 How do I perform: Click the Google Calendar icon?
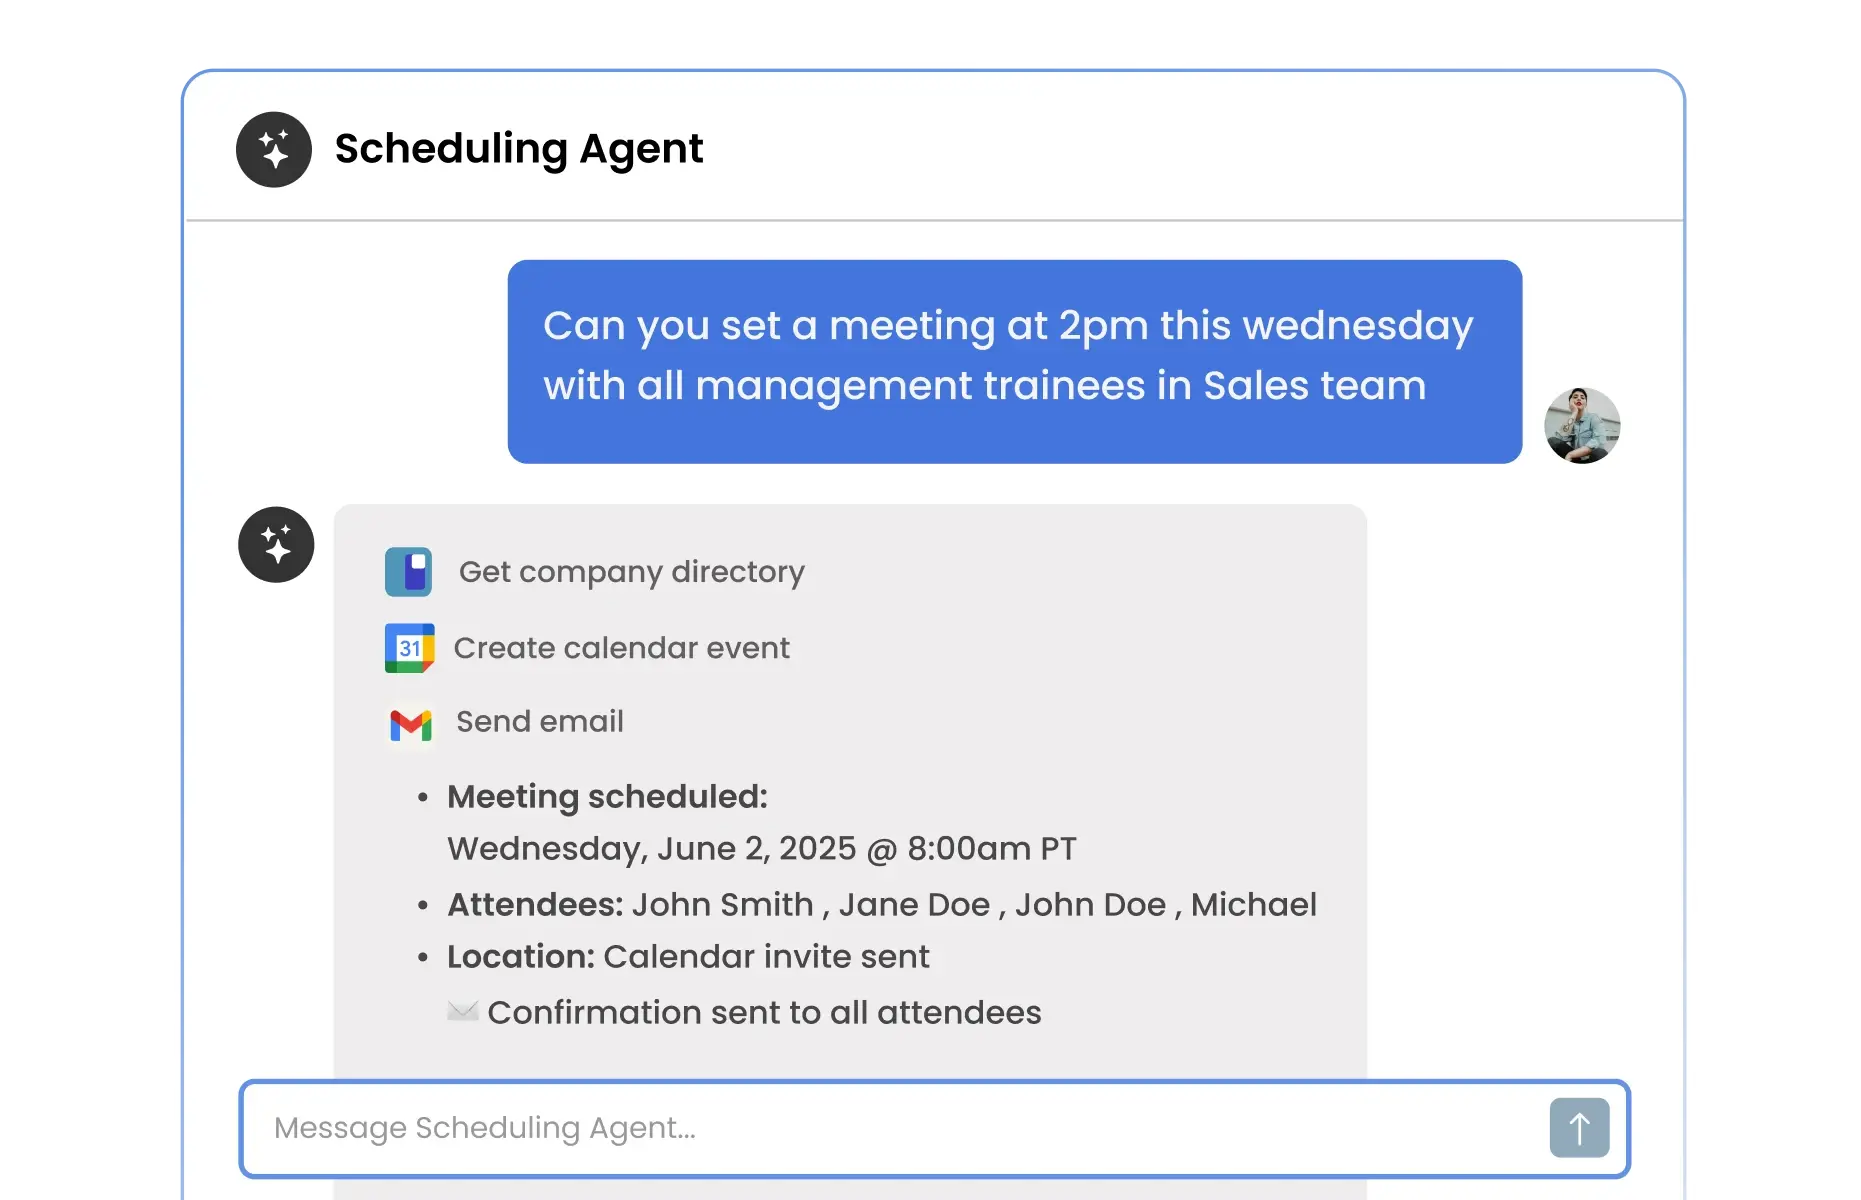pos(409,648)
